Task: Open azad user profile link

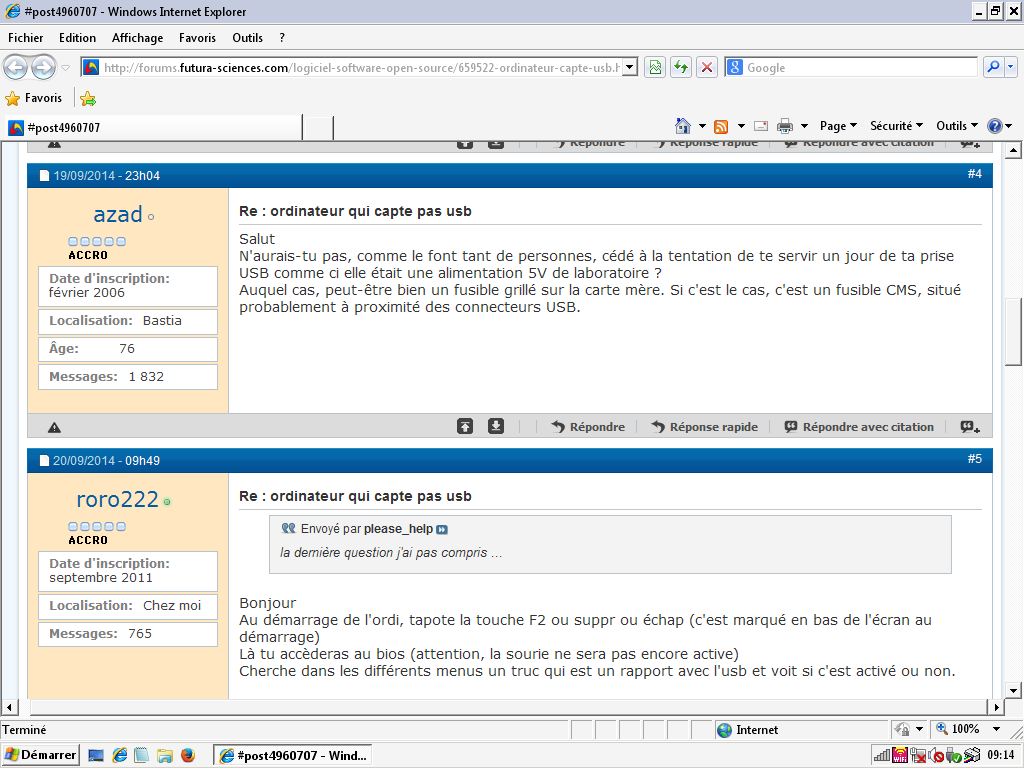Action: (118, 214)
